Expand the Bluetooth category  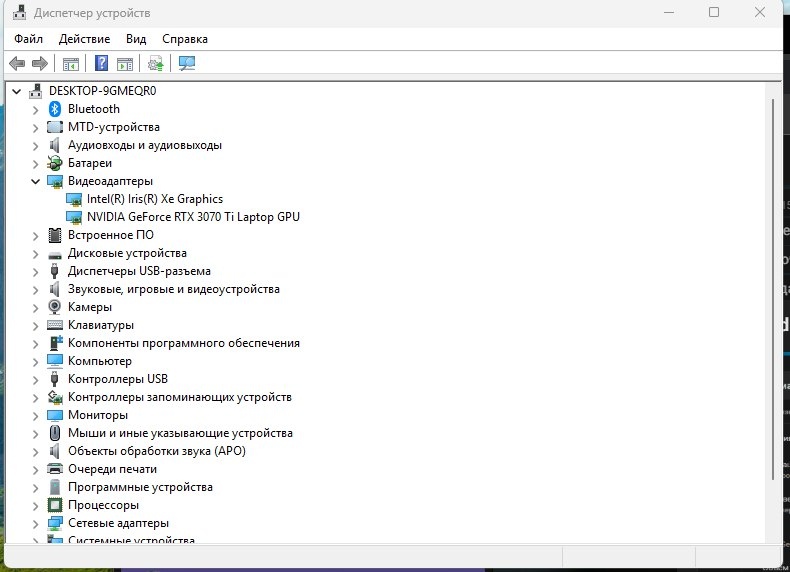[35, 109]
